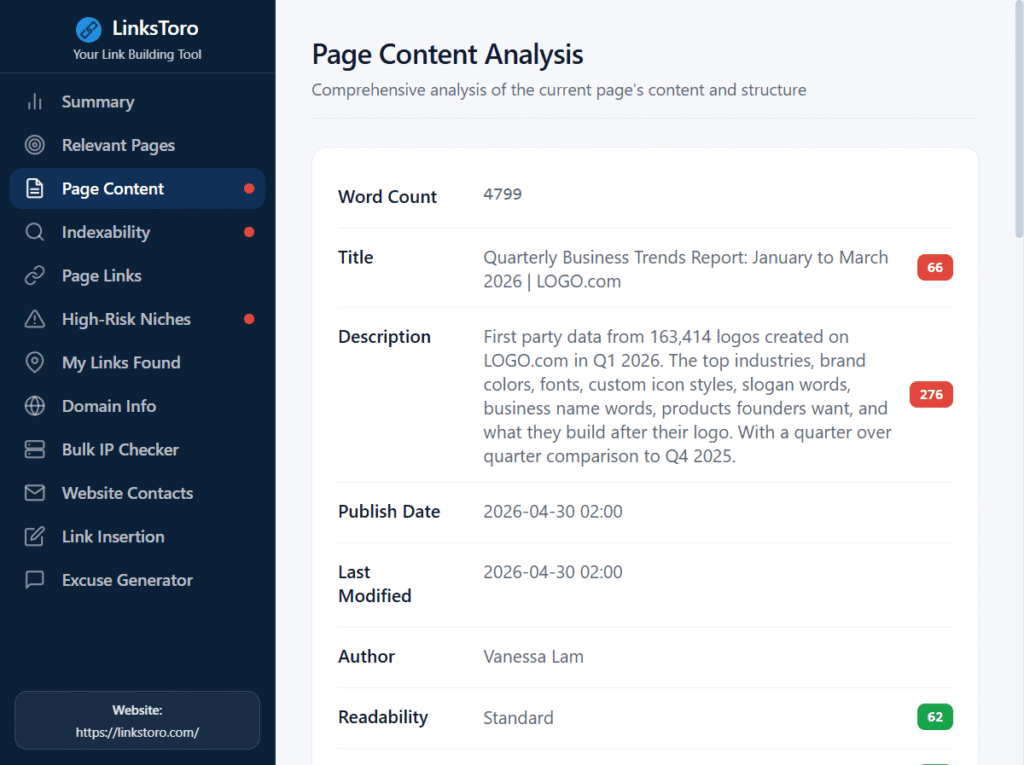Go to Link Insertion
The width and height of the screenshot is (1024, 765).
pyautogui.click(x=137, y=536)
